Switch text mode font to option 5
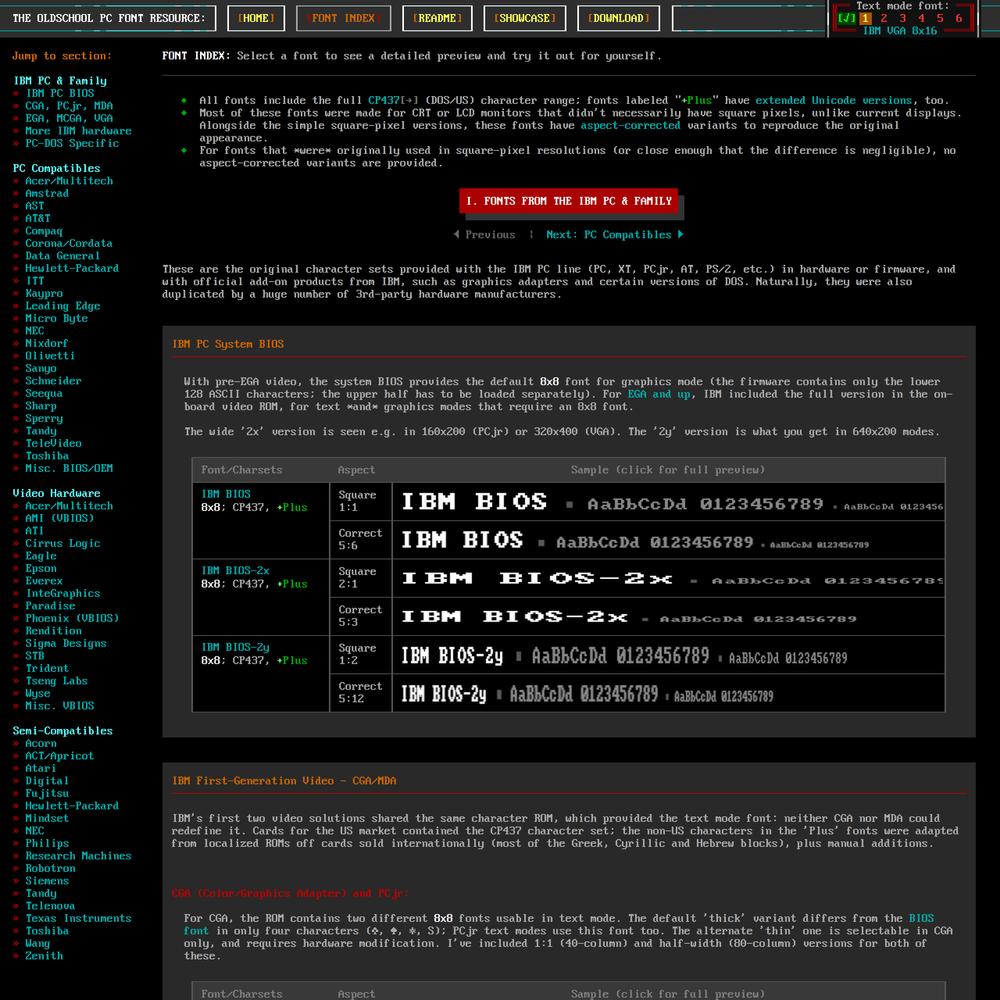Viewport: 1000px width, 1000px height. [x=940, y=18]
